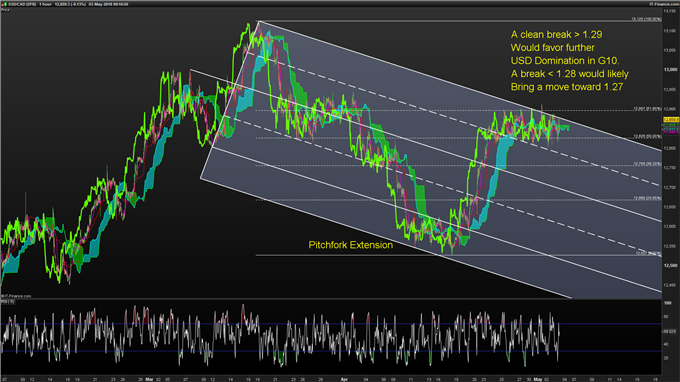Click the USD/CAD (DFB) instrument title
Viewport: 680px width, 382px height.
click(22, 4)
